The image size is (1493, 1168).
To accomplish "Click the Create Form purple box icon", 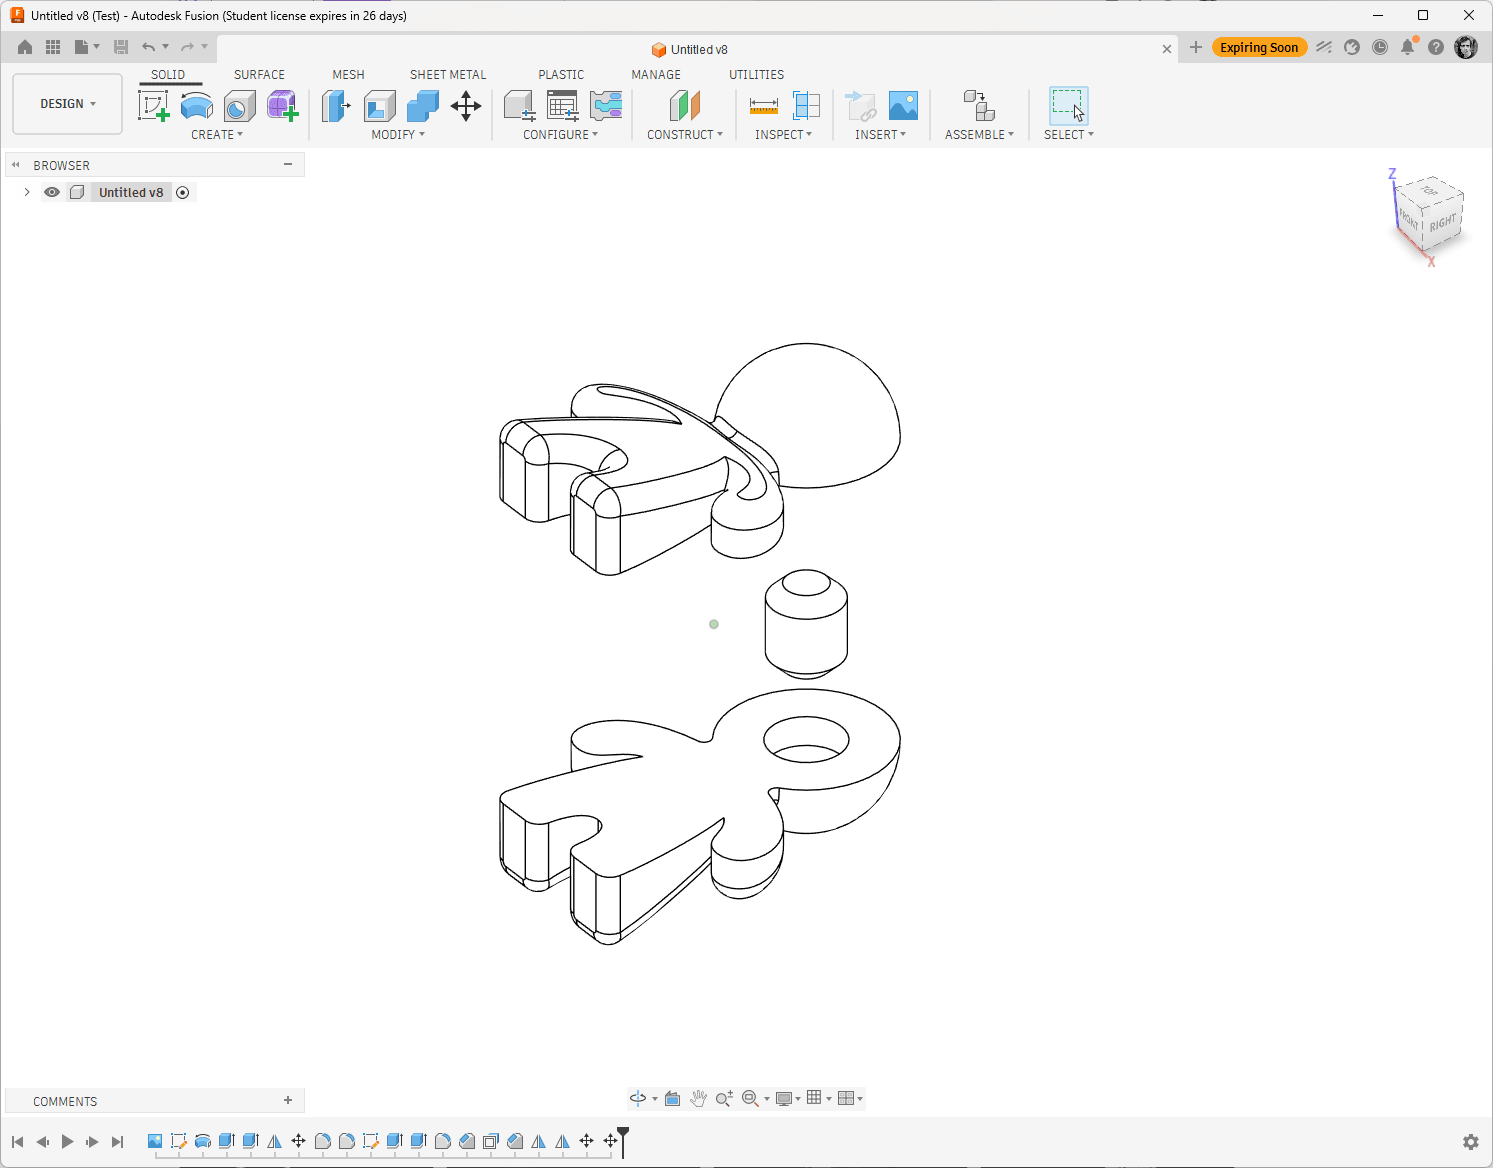I will pos(283,105).
